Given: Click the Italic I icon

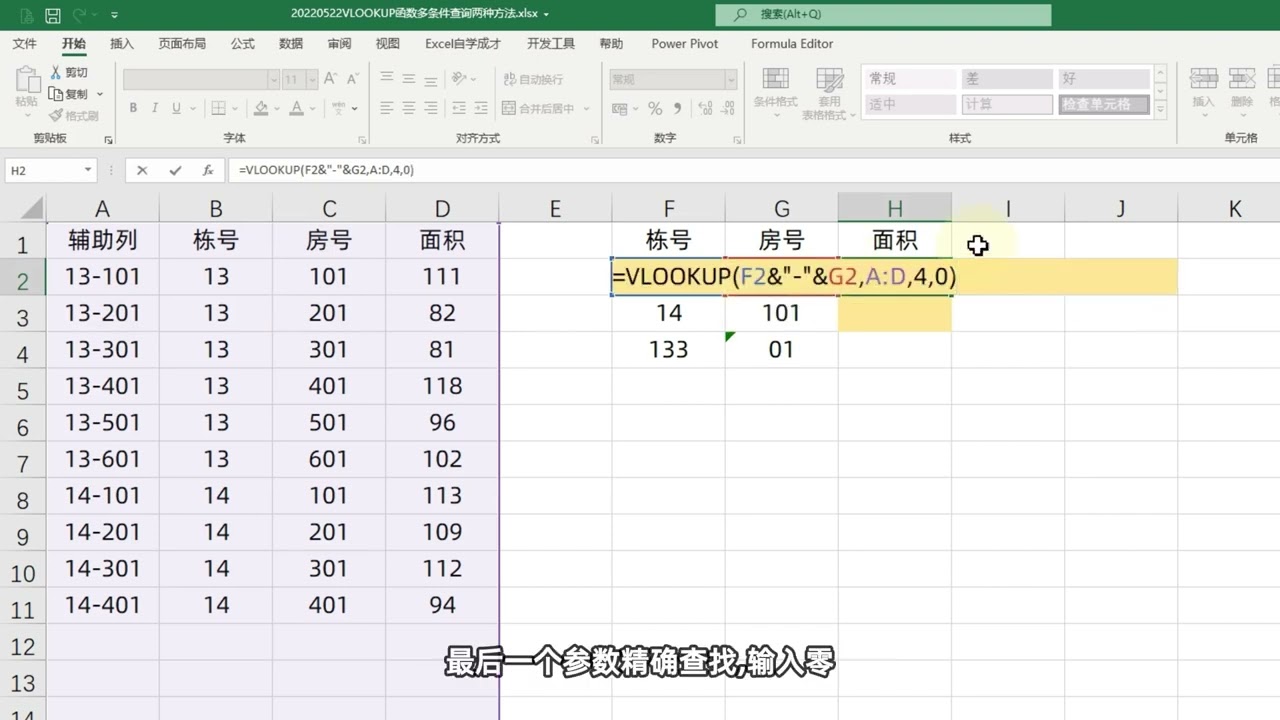Looking at the screenshot, I should point(155,108).
